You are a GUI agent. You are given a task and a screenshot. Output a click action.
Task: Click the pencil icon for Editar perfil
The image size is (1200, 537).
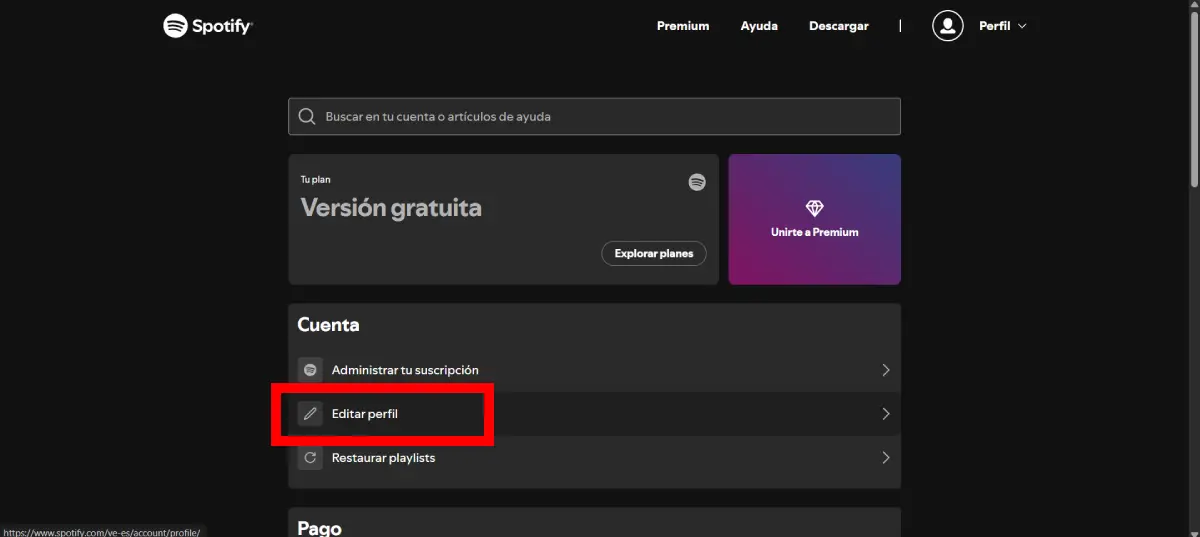(310, 414)
